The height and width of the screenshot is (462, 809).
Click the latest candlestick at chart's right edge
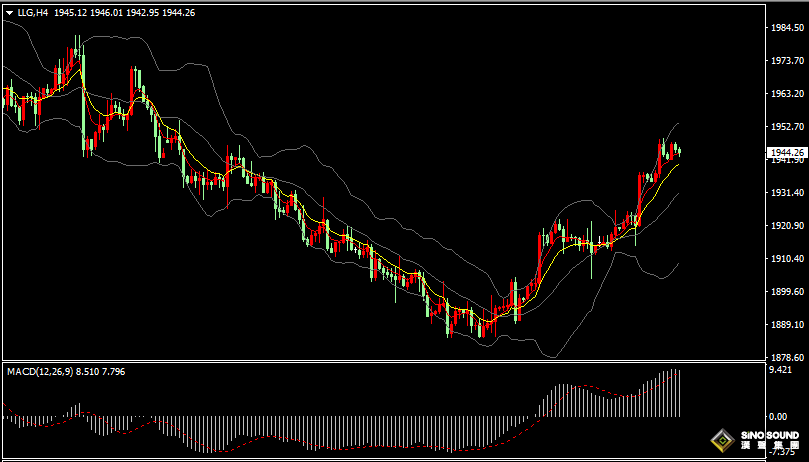click(679, 151)
